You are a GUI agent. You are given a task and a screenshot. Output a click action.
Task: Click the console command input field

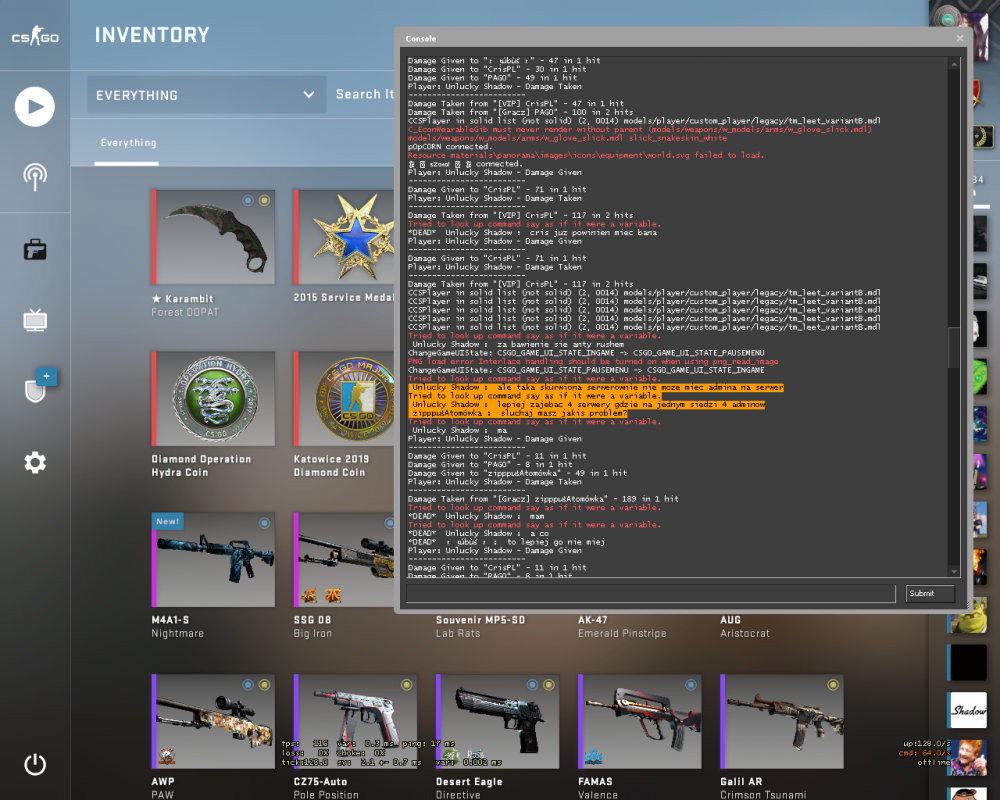click(x=651, y=593)
